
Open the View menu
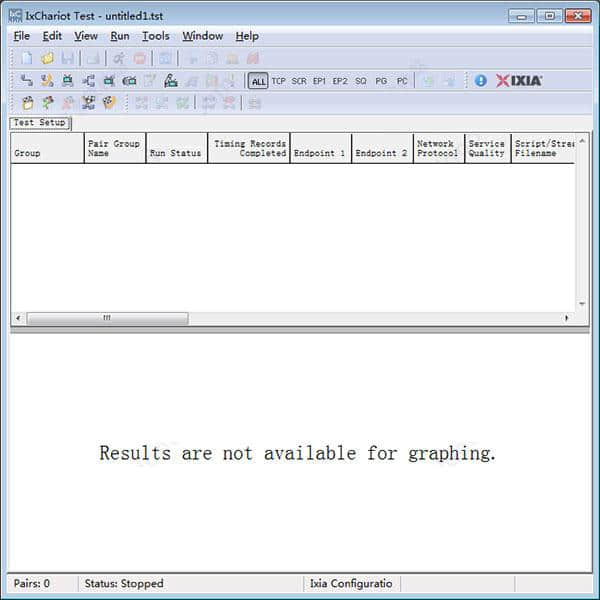[86, 36]
